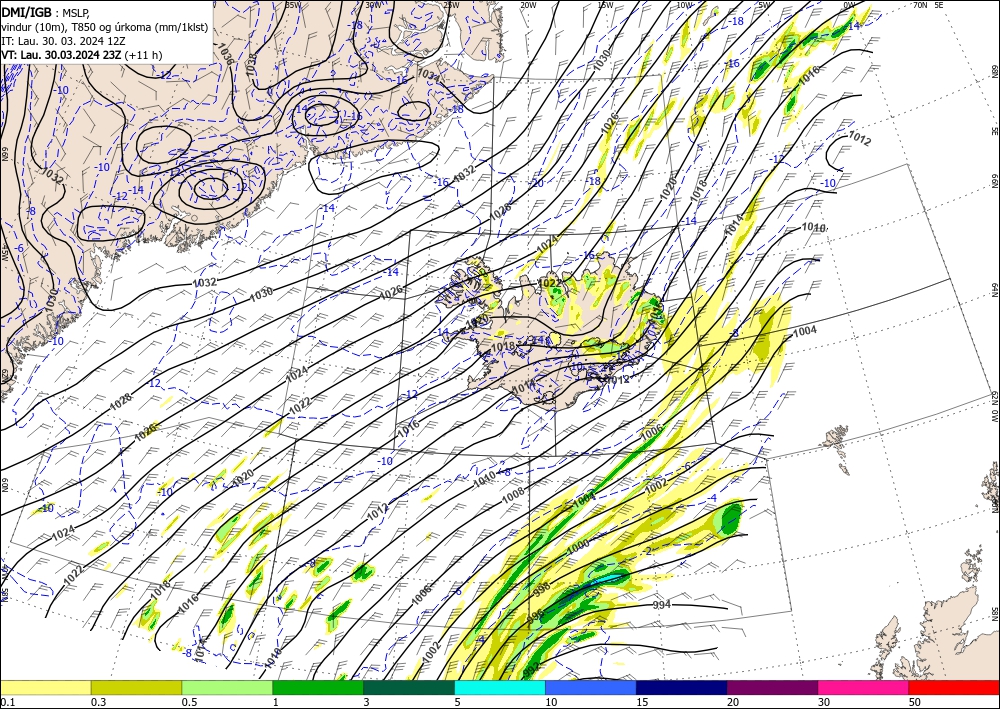Screen dimensions: 1000x709
Task: Click the '30W' longitude label
Action: tap(373, 5)
